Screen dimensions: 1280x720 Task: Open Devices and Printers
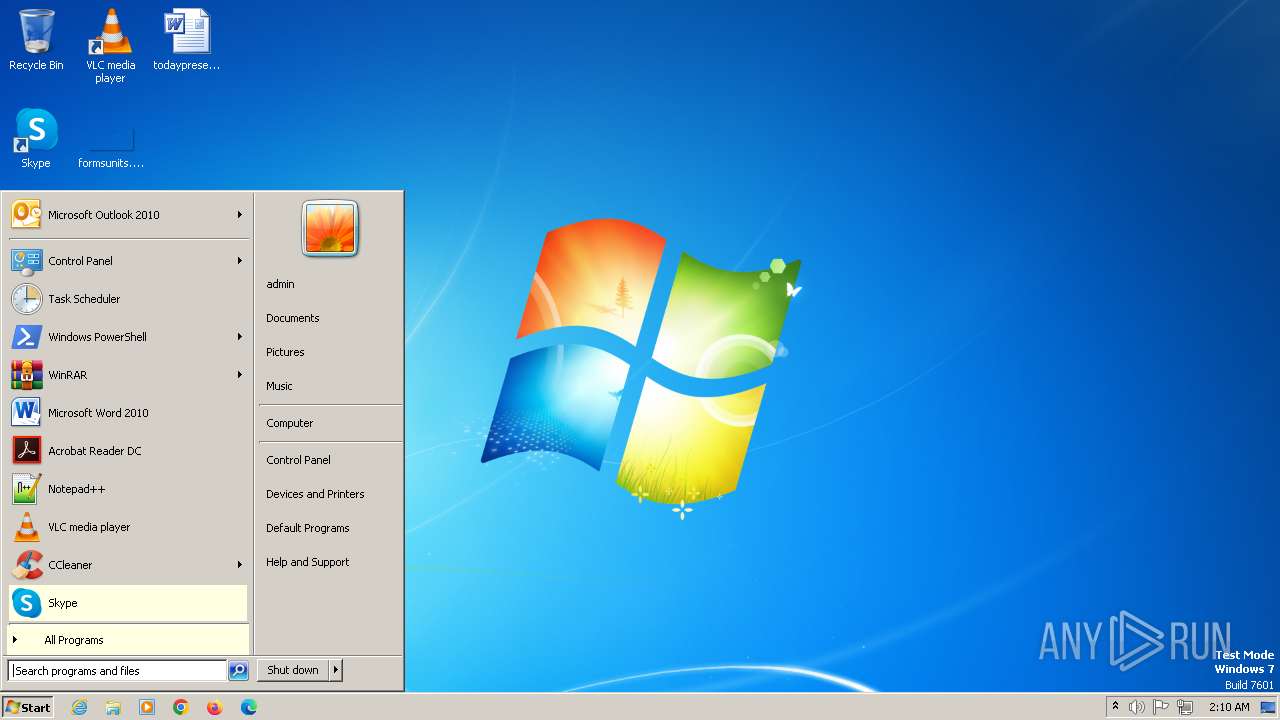(315, 494)
